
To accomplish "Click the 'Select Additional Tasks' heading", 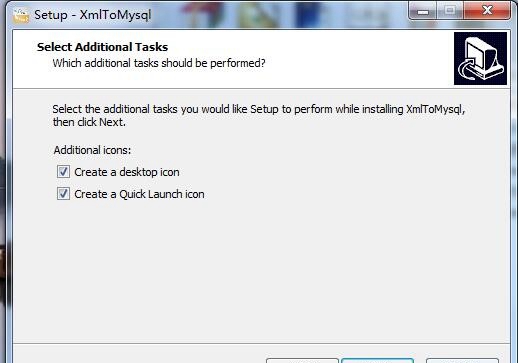I will point(102,47).
